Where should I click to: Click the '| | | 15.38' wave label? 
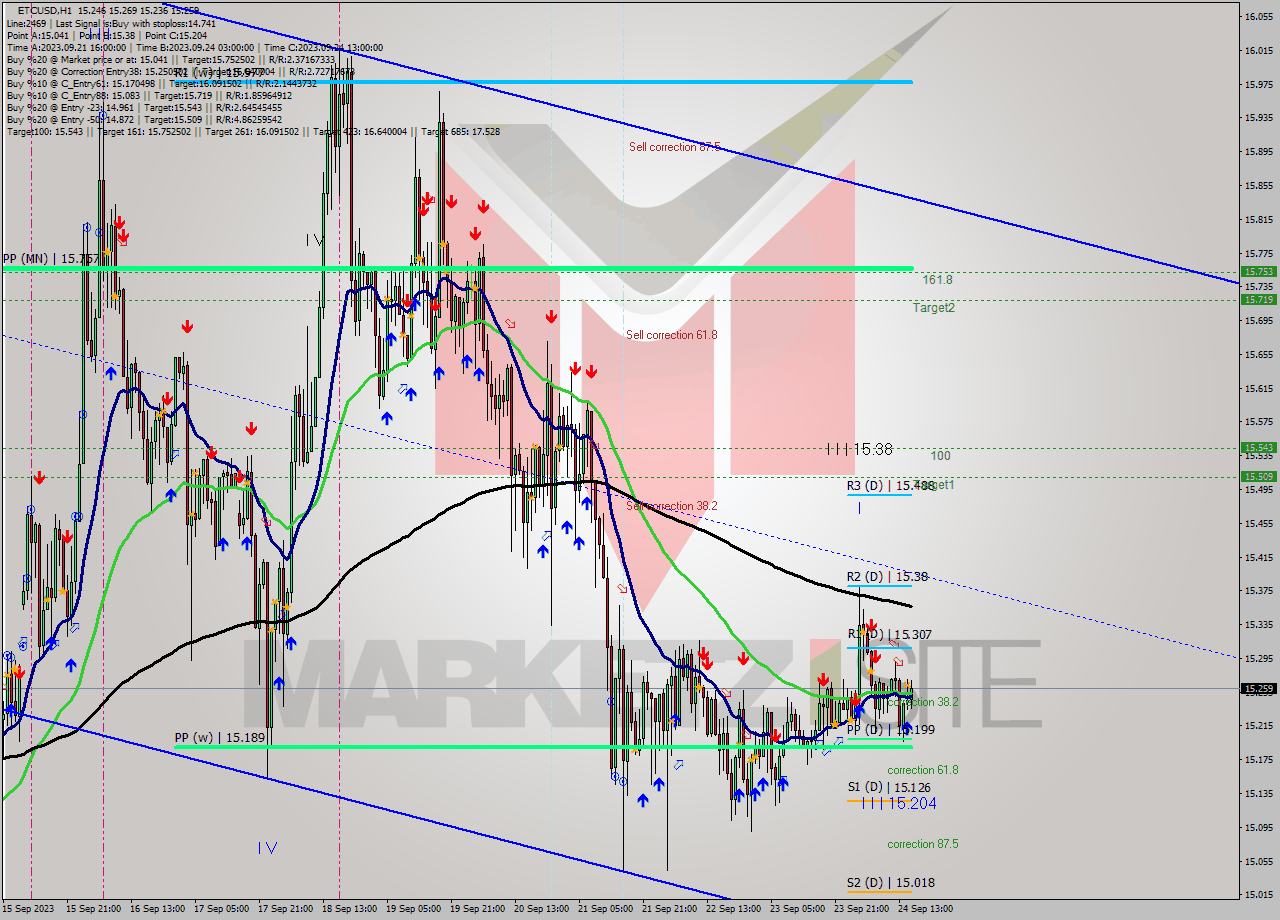(x=860, y=449)
